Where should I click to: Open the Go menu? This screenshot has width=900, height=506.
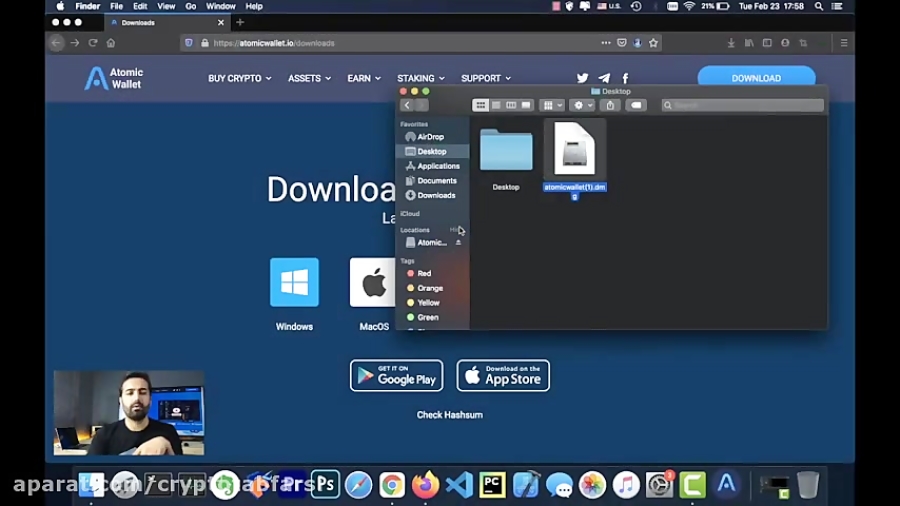(191, 6)
